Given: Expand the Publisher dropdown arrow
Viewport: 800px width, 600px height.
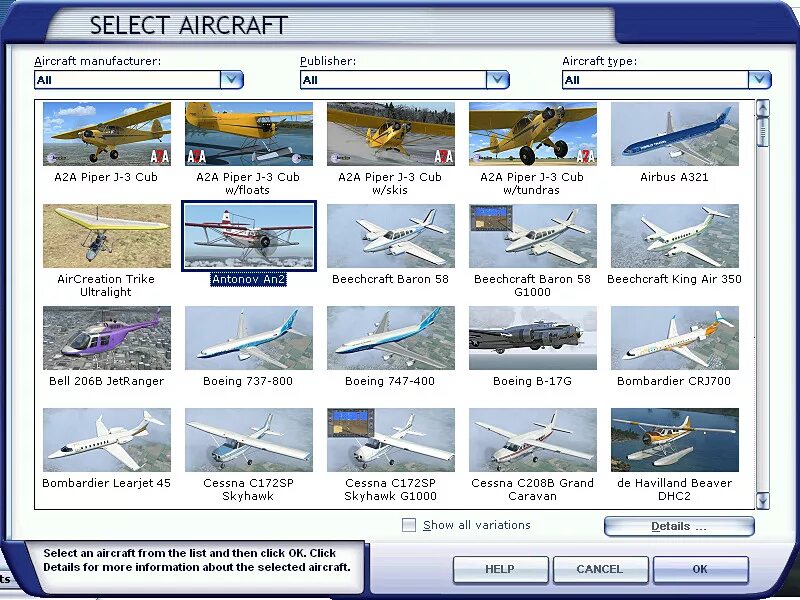Looking at the screenshot, I should coord(497,80).
